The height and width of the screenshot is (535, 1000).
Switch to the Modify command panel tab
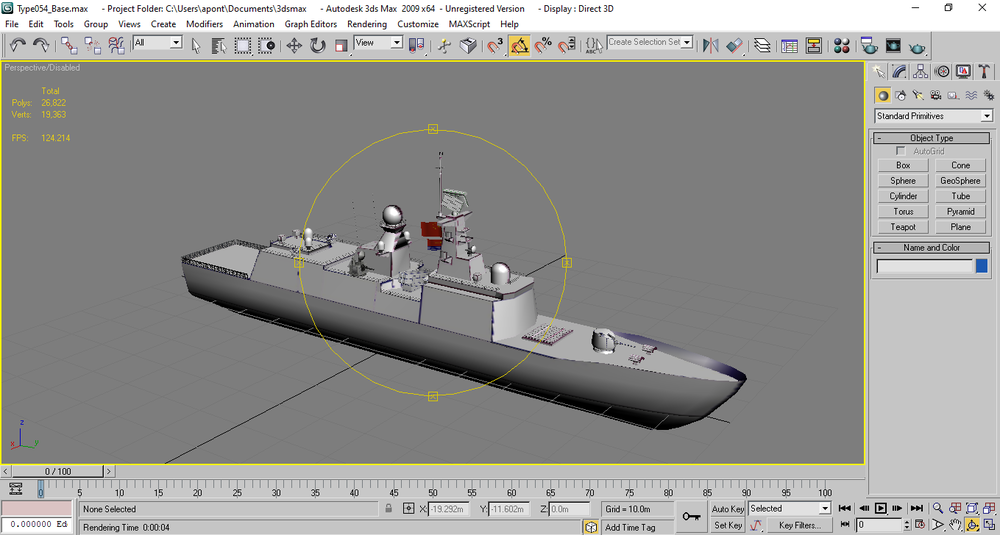tap(899, 71)
